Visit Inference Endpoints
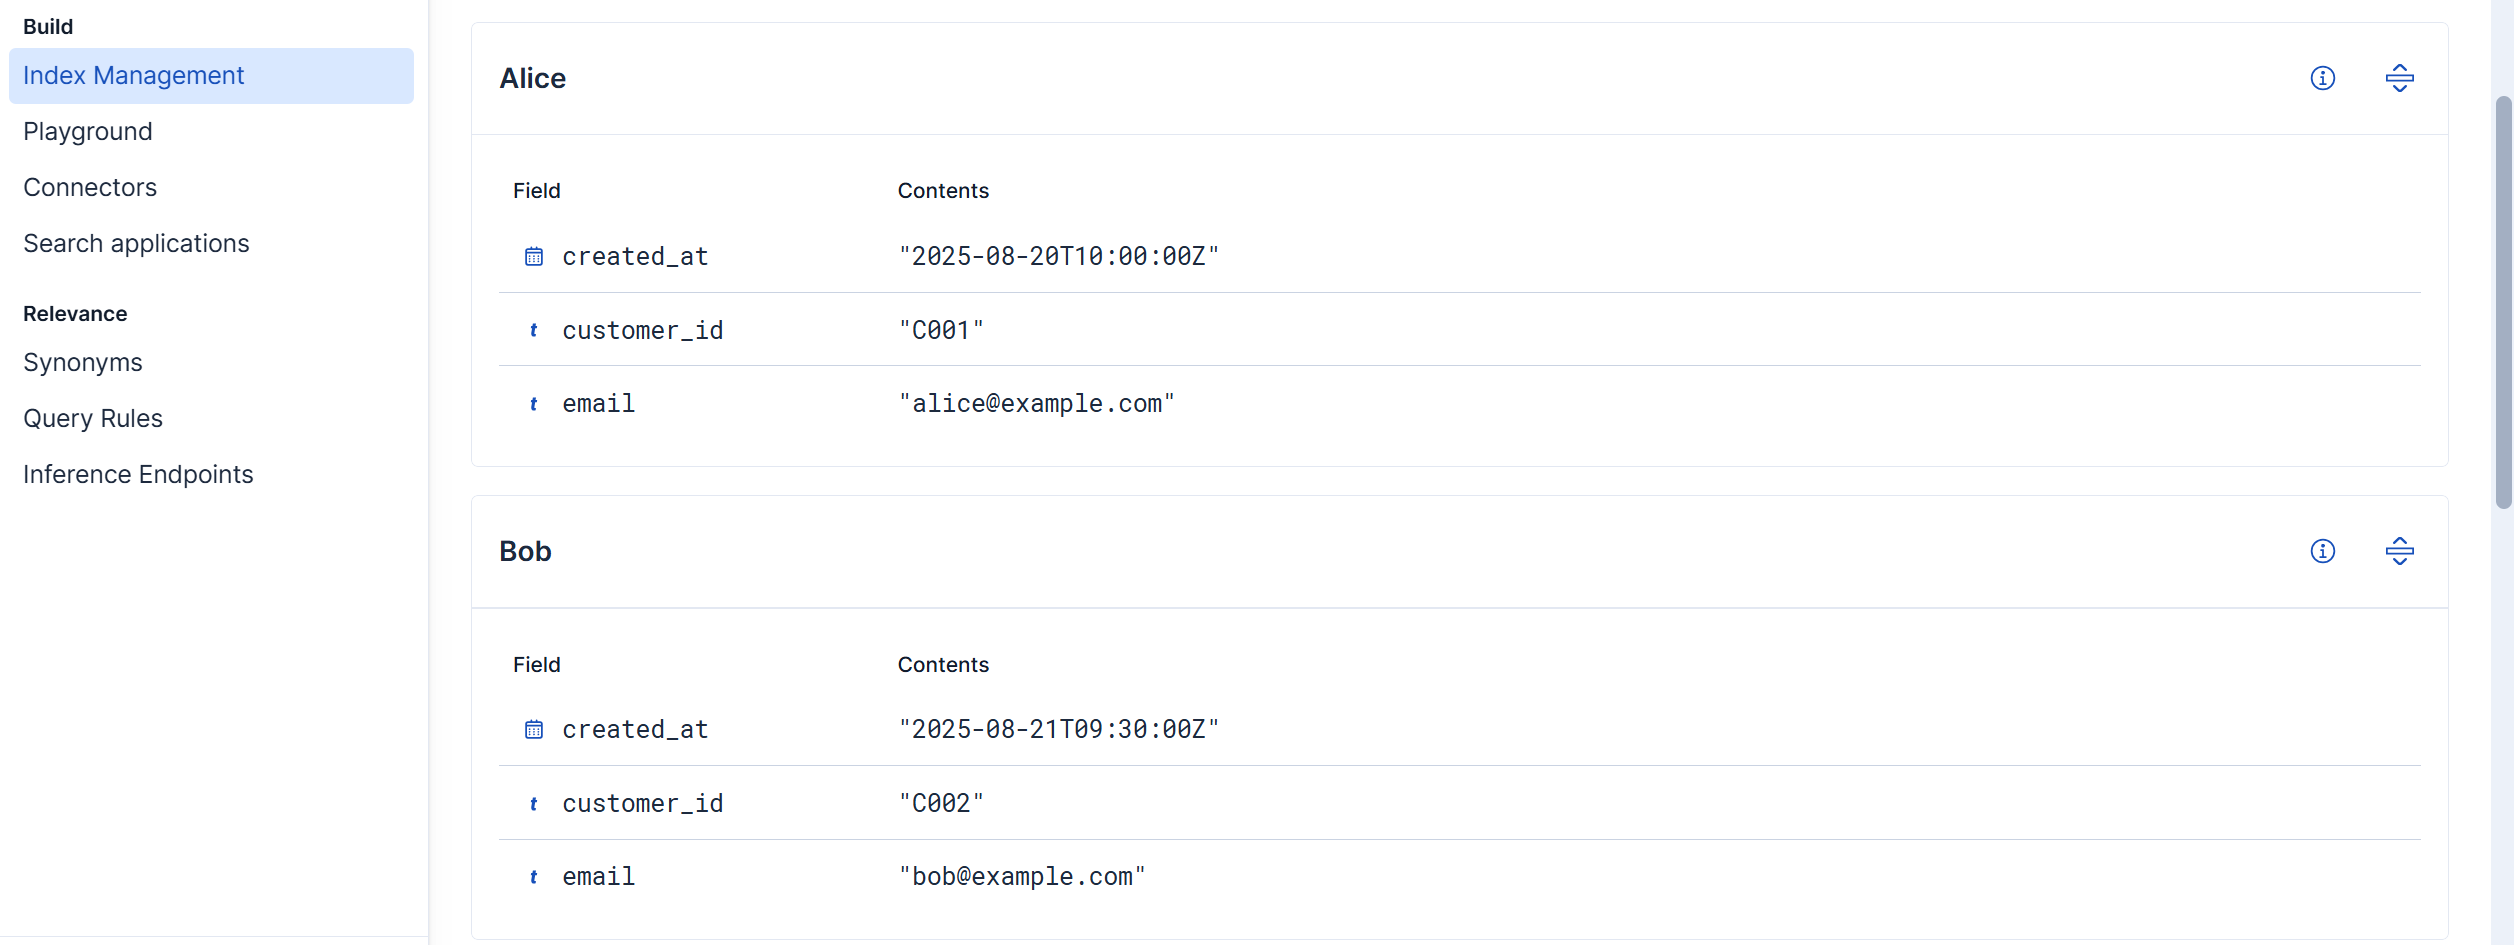The height and width of the screenshot is (945, 2514). click(138, 474)
